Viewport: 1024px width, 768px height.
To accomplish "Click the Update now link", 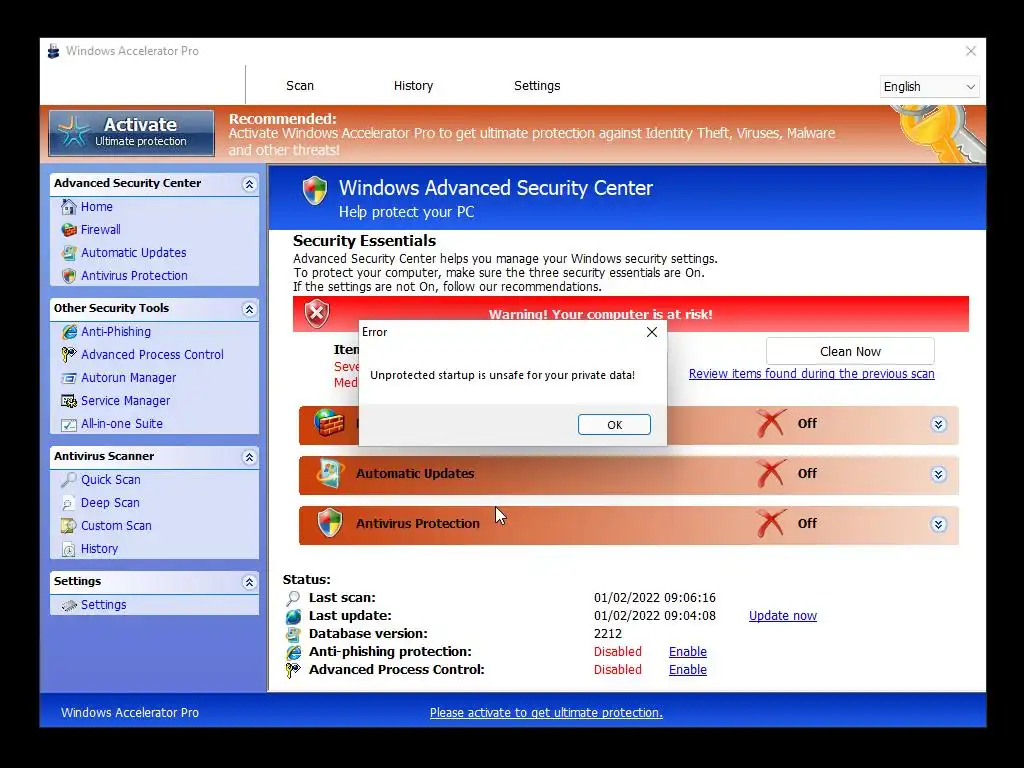I will pyautogui.click(x=782, y=616).
